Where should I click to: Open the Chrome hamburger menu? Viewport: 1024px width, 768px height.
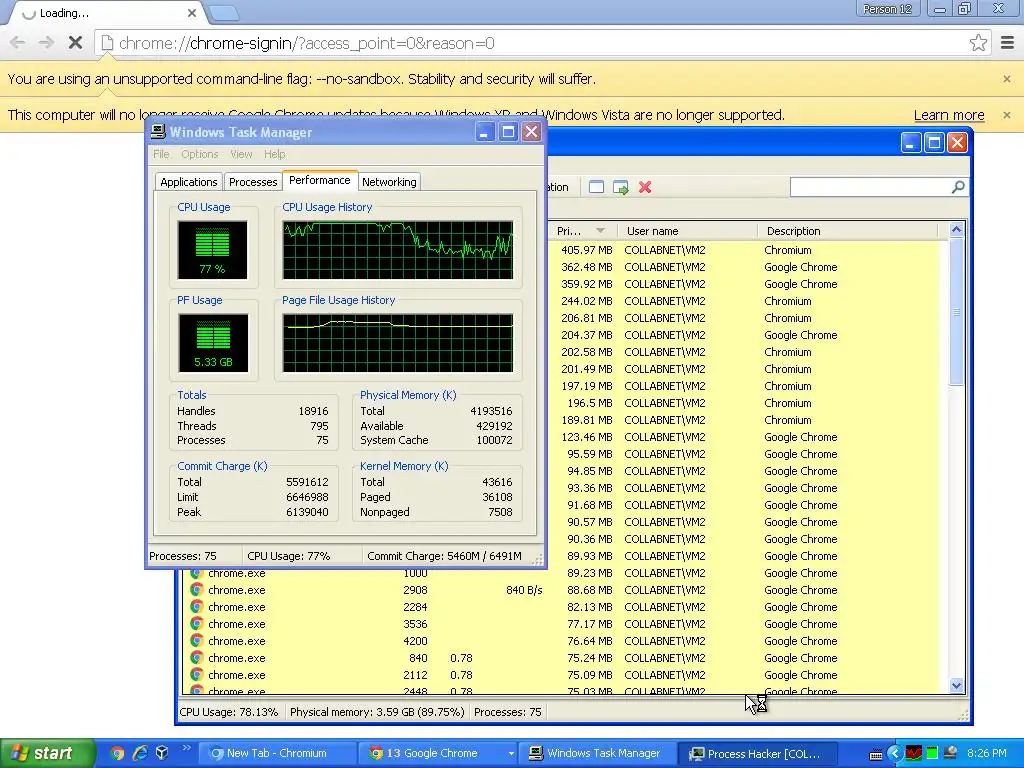coord(1008,43)
